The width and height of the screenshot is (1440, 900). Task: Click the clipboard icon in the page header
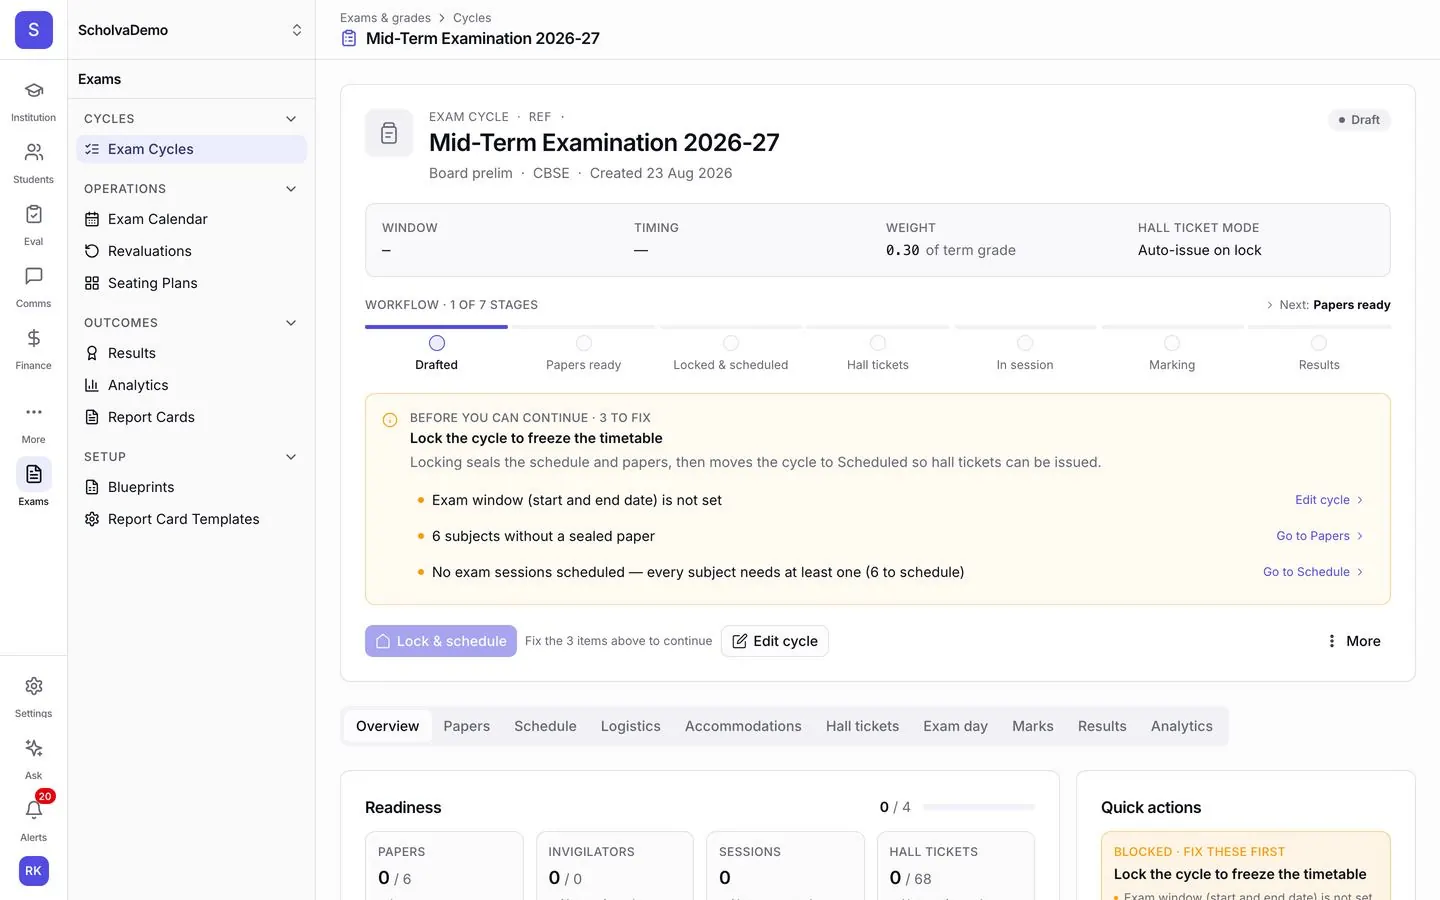coord(349,38)
